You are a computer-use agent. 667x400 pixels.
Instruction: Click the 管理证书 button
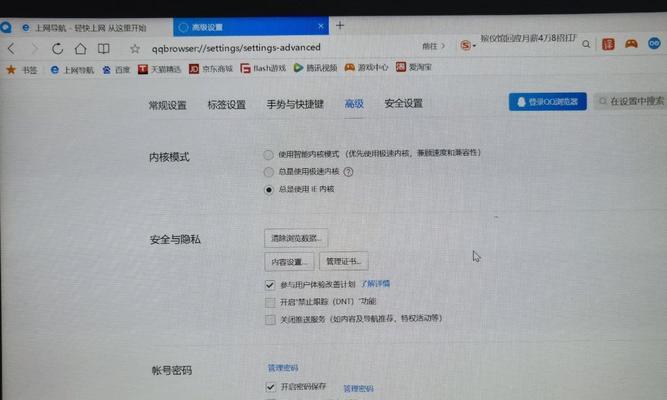coord(344,261)
